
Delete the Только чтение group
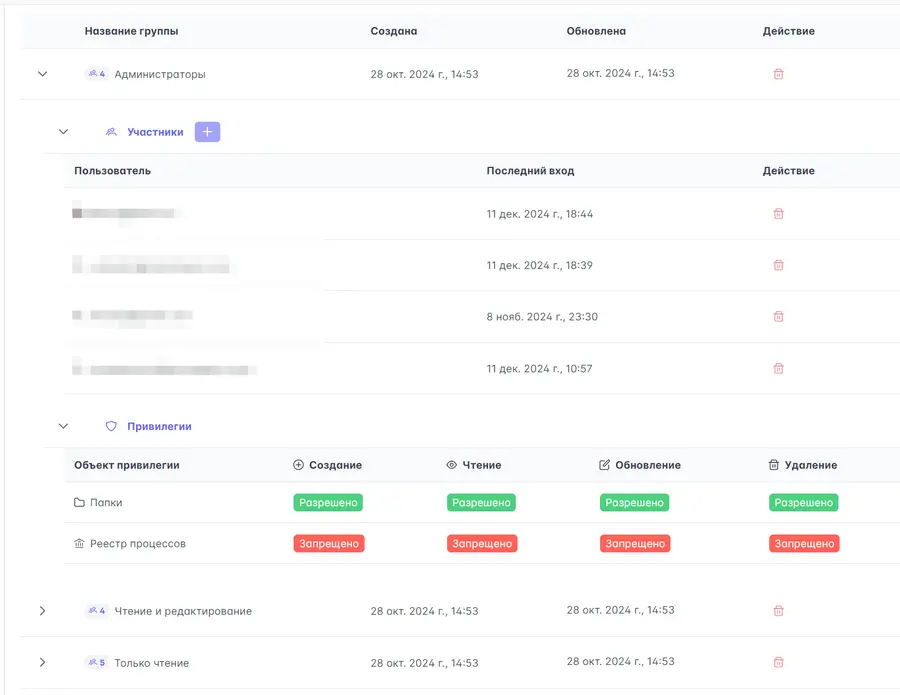(x=778, y=662)
